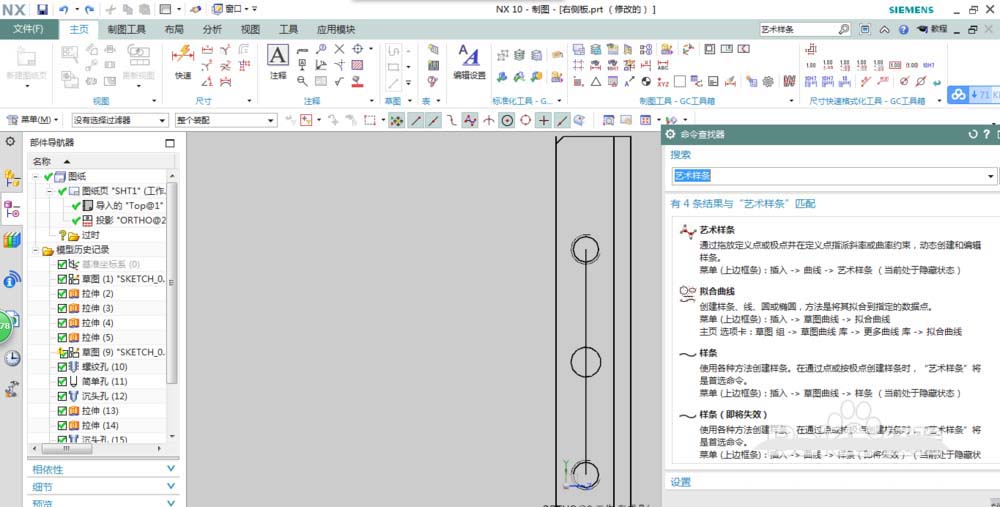Toggle checkbox for 拉伸 (2) feature
Image resolution: width=1000 pixels, height=507 pixels.
tap(62, 294)
